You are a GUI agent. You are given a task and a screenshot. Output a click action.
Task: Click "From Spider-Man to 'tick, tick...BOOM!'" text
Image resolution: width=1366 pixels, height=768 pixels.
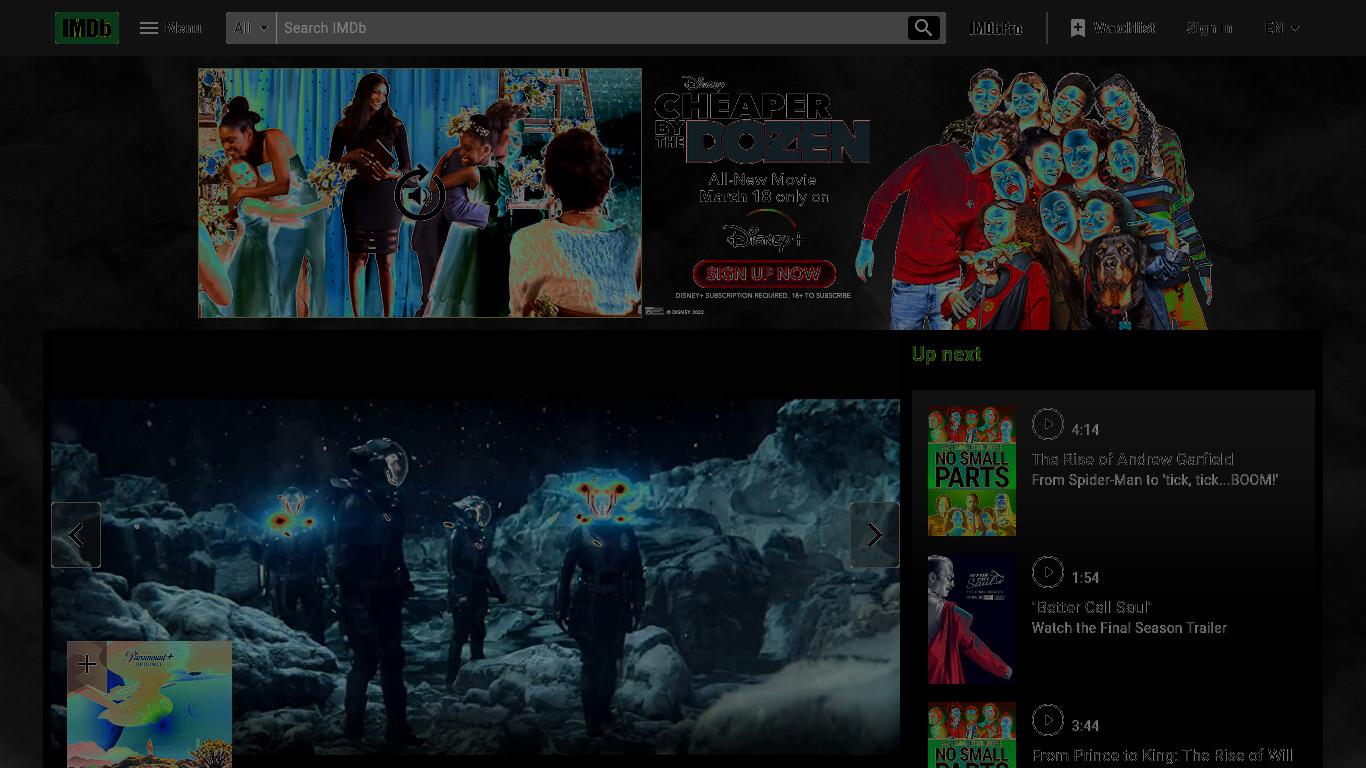pos(1155,480)
